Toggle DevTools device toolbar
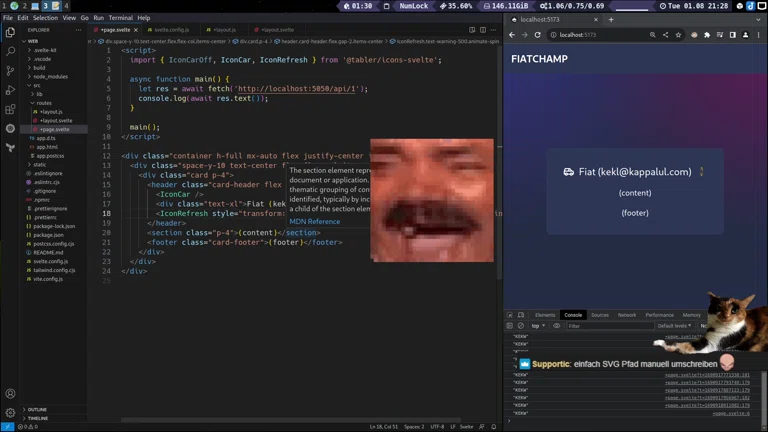 pyautogui.click(x=521, y=315)
